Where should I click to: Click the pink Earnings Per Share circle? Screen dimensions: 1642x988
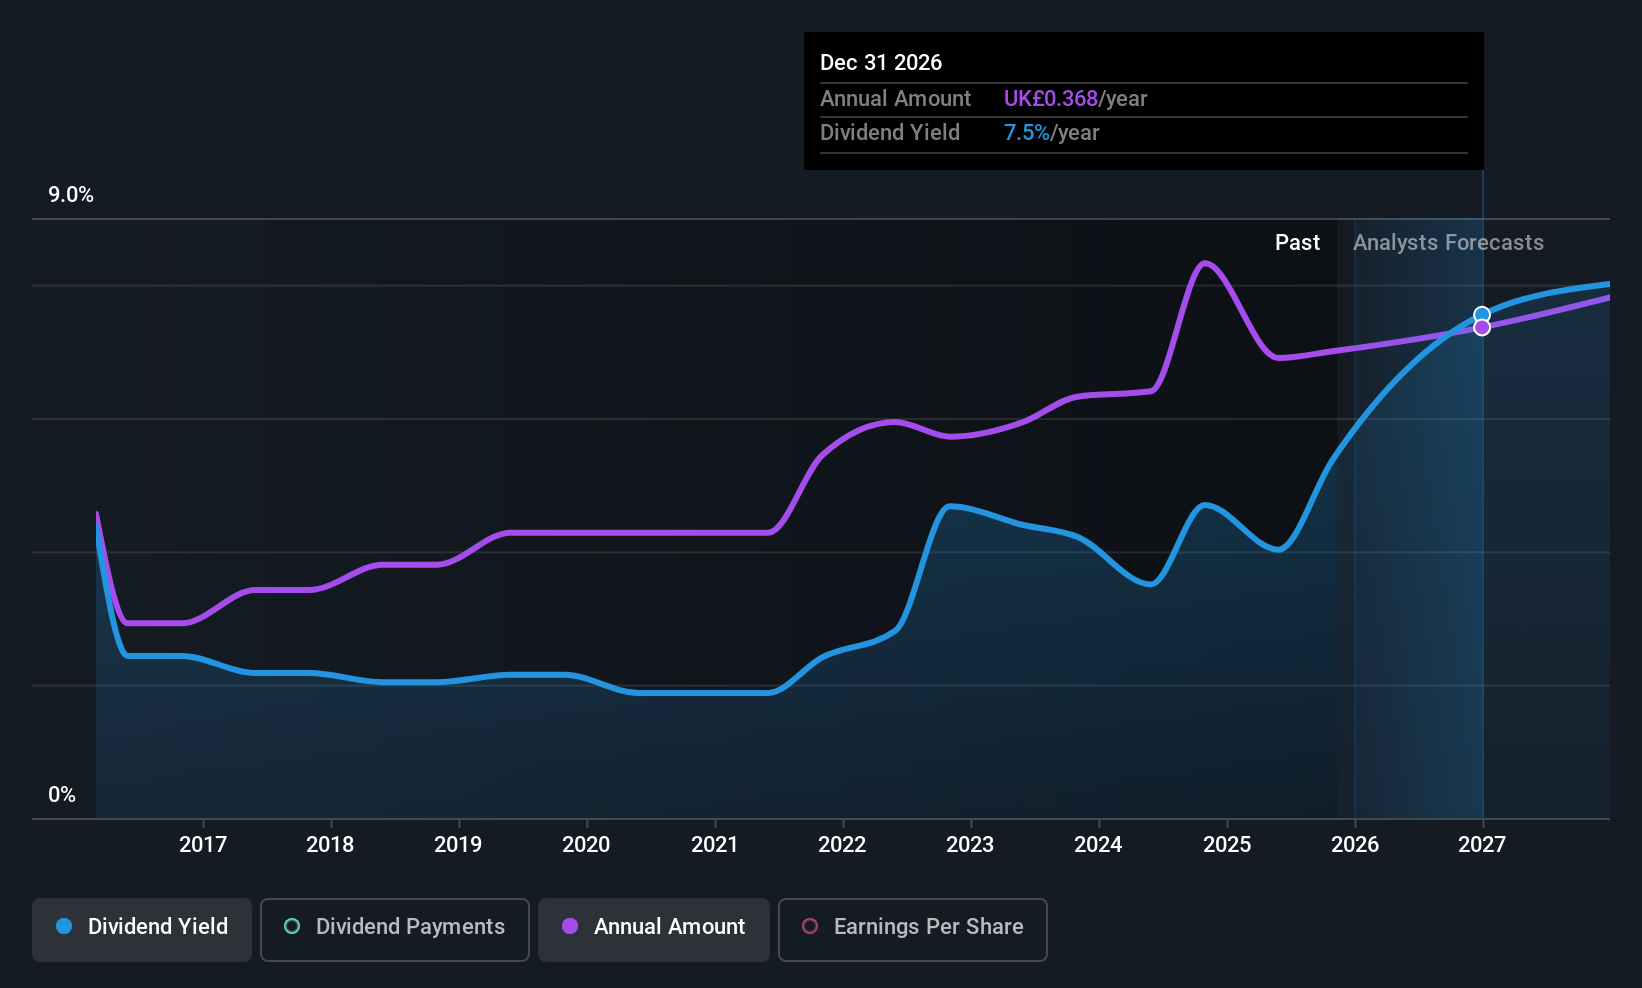(x=810, y=927)
